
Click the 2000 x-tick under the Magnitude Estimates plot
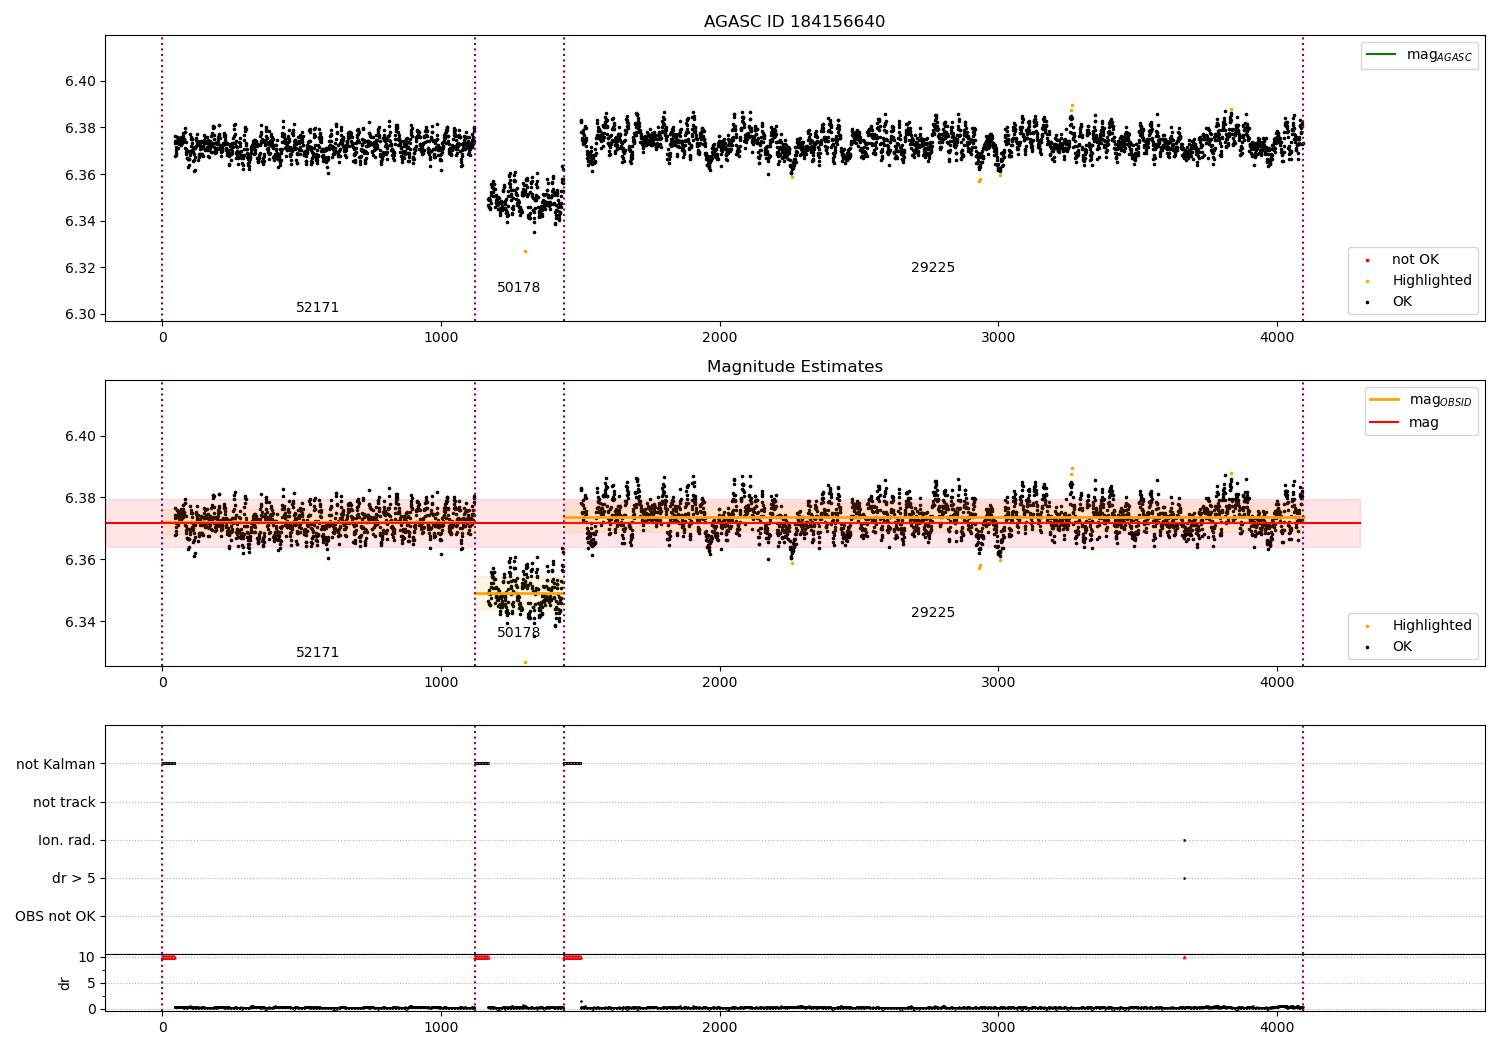tap(720, 682)
